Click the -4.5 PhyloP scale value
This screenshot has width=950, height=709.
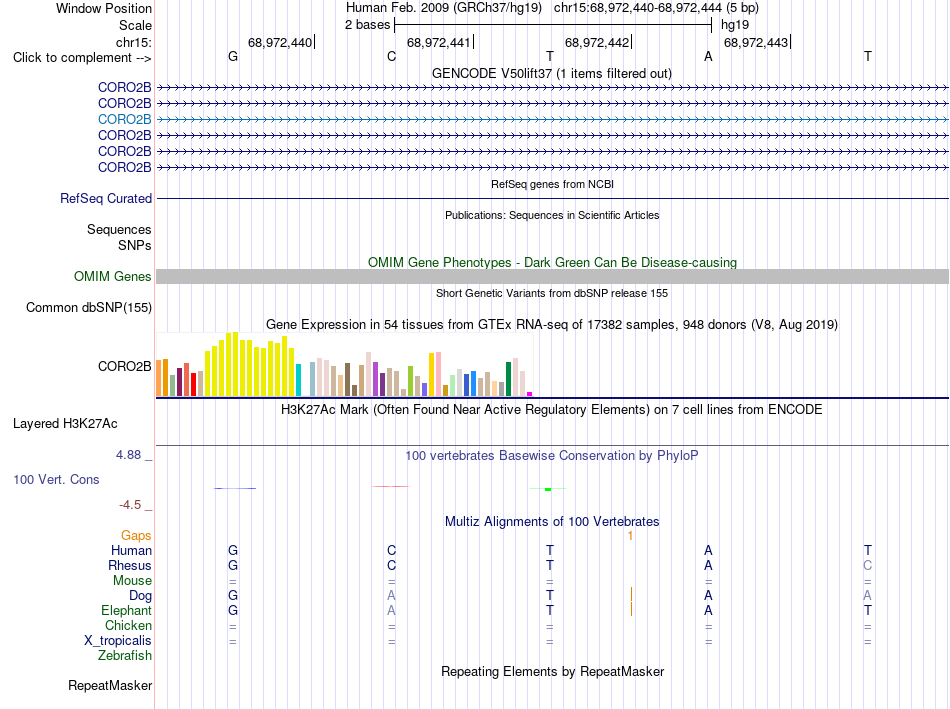tap(130, 505)
